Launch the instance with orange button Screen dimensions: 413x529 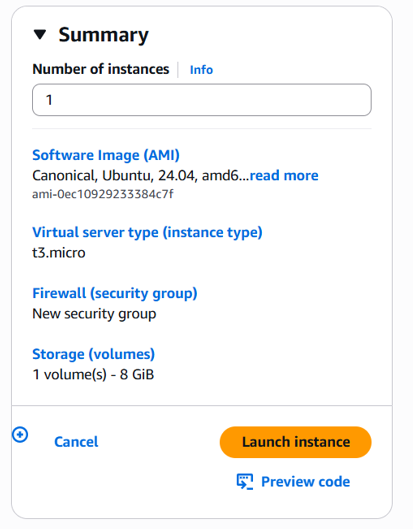(x=296, y=442)
